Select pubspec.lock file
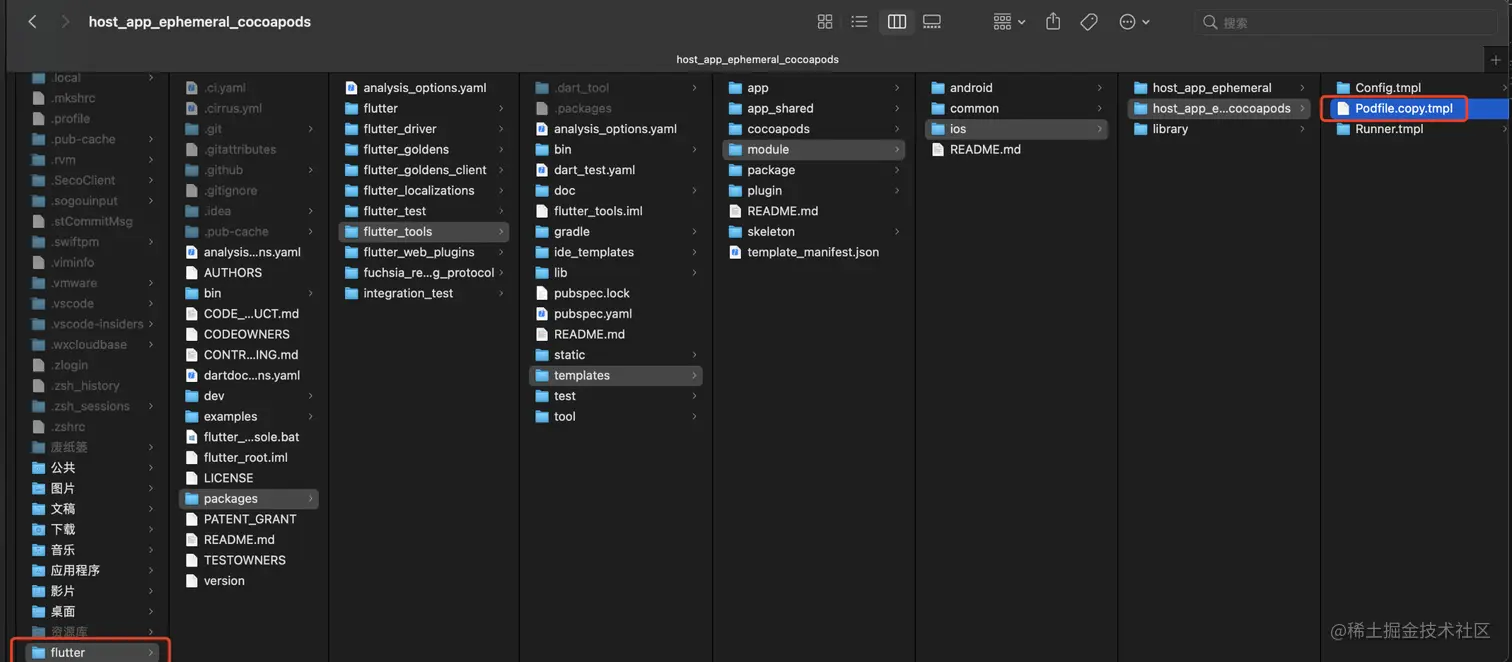The height and width of the screenshot is (662, 1512). pyautogui.click(x=582, y=293)
